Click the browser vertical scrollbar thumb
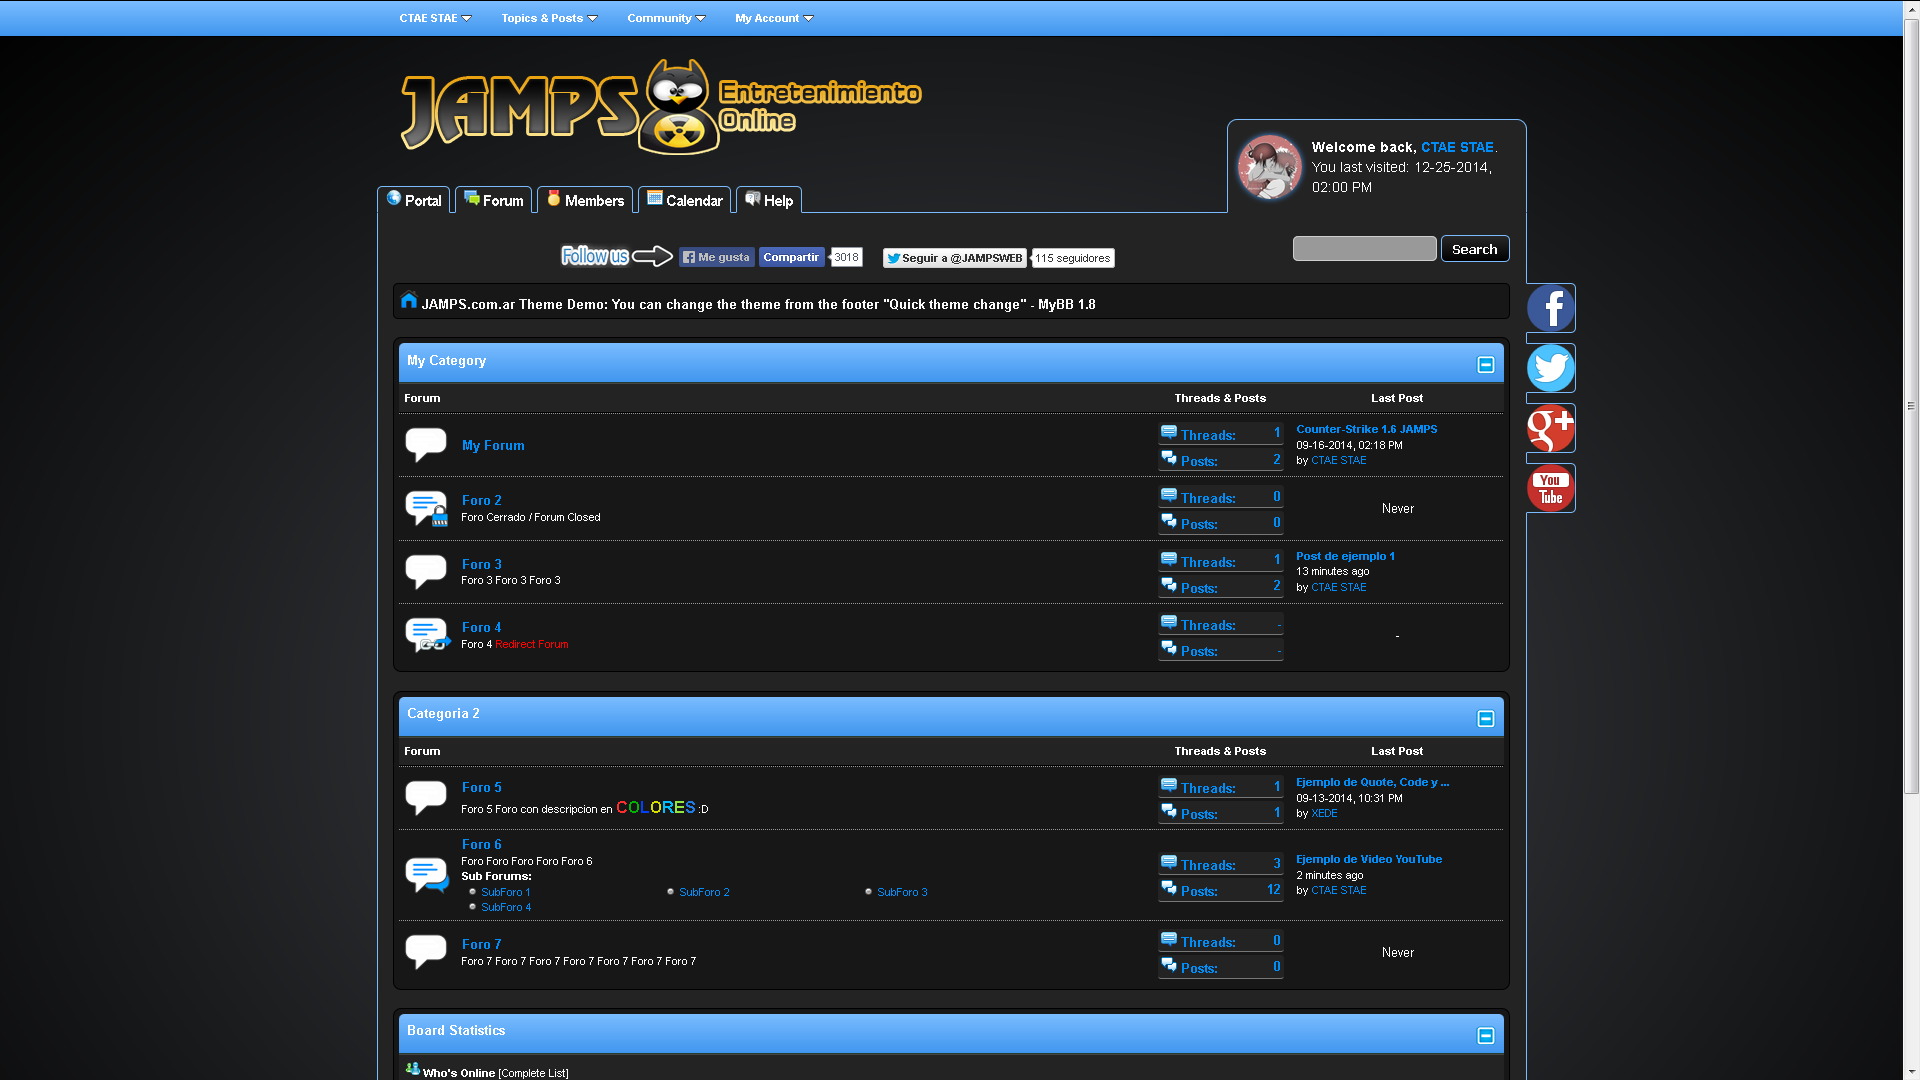This screenshot has width=1920, height=1080. click(1911, 405)
